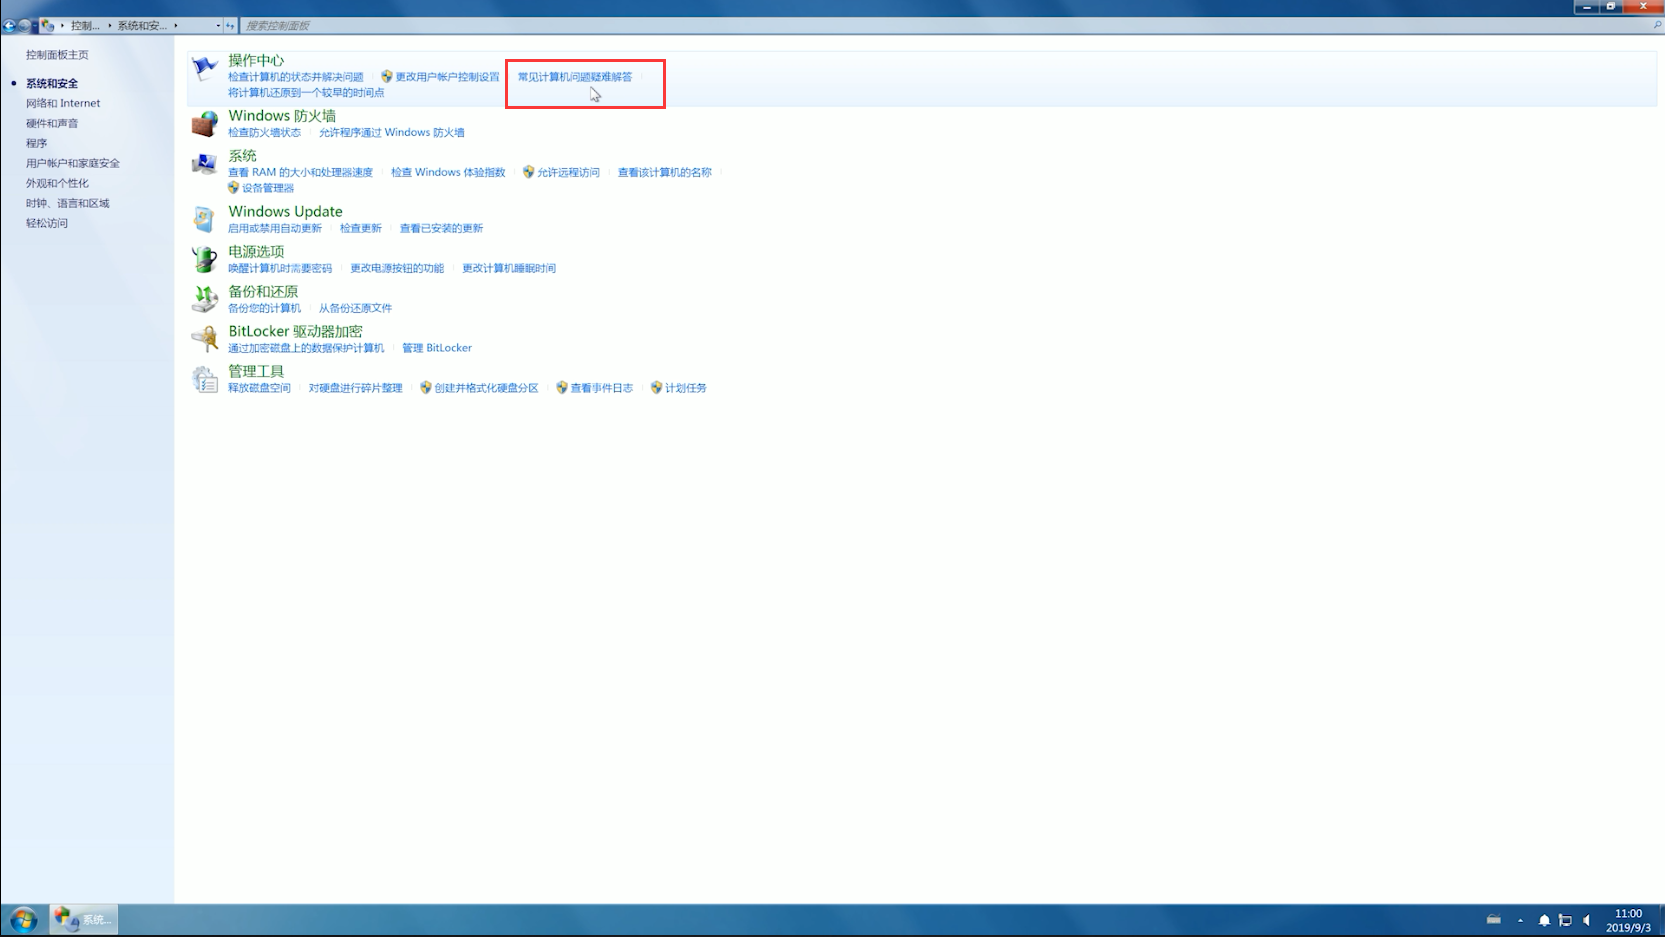Select 程序 in sidebar
This screenshot has width=1665, height=937.
[36, 143]
